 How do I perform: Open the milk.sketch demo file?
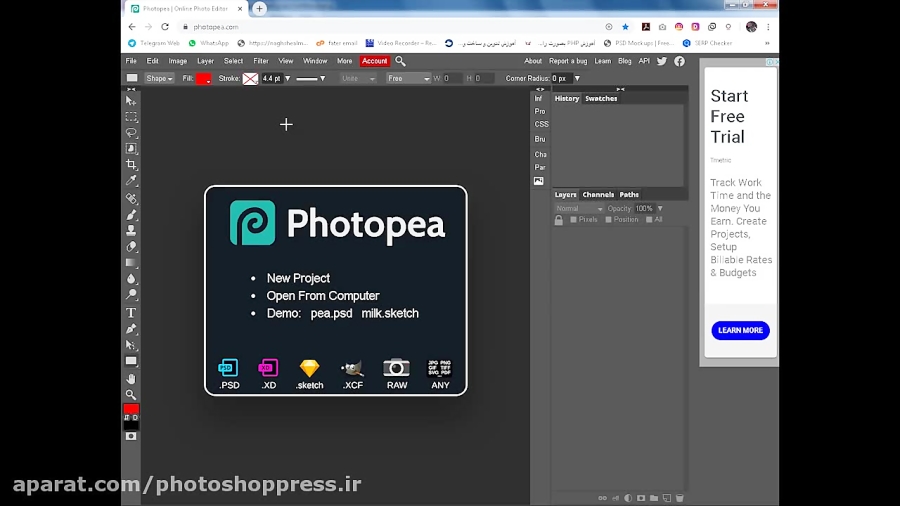pos(390,314)
